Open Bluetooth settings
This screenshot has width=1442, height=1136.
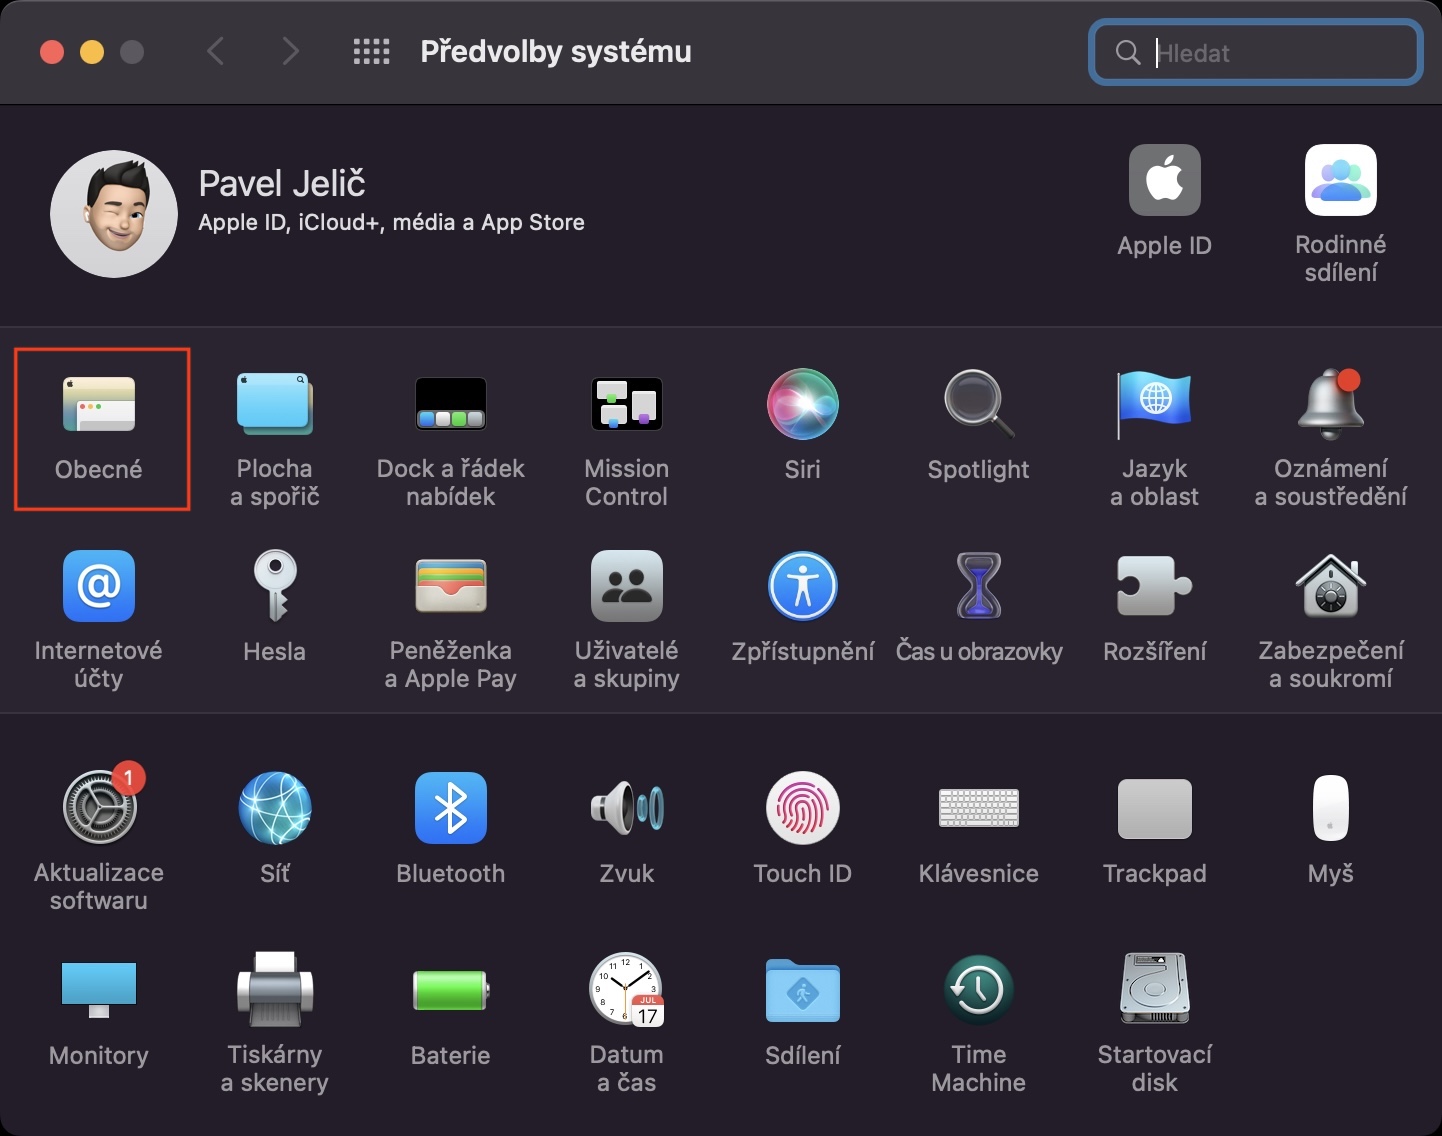[451, 829]
